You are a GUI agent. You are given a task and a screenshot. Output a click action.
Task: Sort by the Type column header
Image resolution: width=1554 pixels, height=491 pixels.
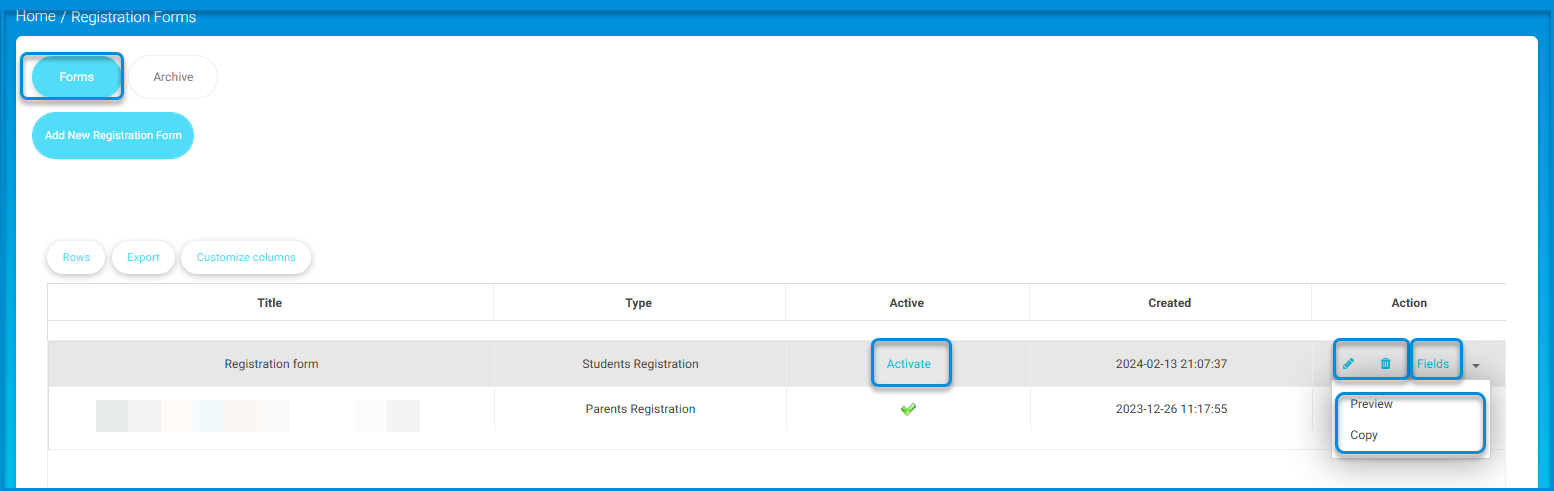click(x=638, y=303)
